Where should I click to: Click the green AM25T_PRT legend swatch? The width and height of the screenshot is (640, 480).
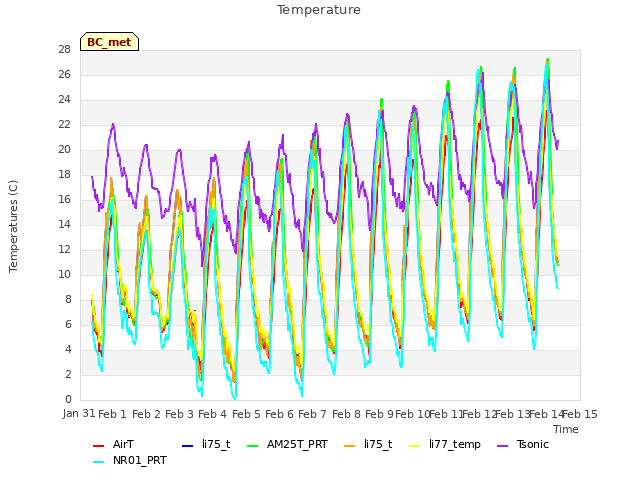coord(253,446)
